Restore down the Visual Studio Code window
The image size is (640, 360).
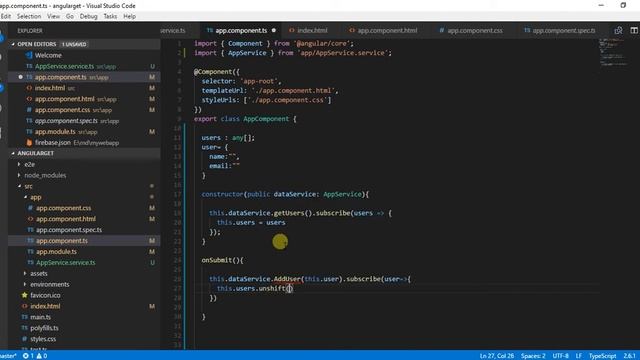(x=623, y=5)
